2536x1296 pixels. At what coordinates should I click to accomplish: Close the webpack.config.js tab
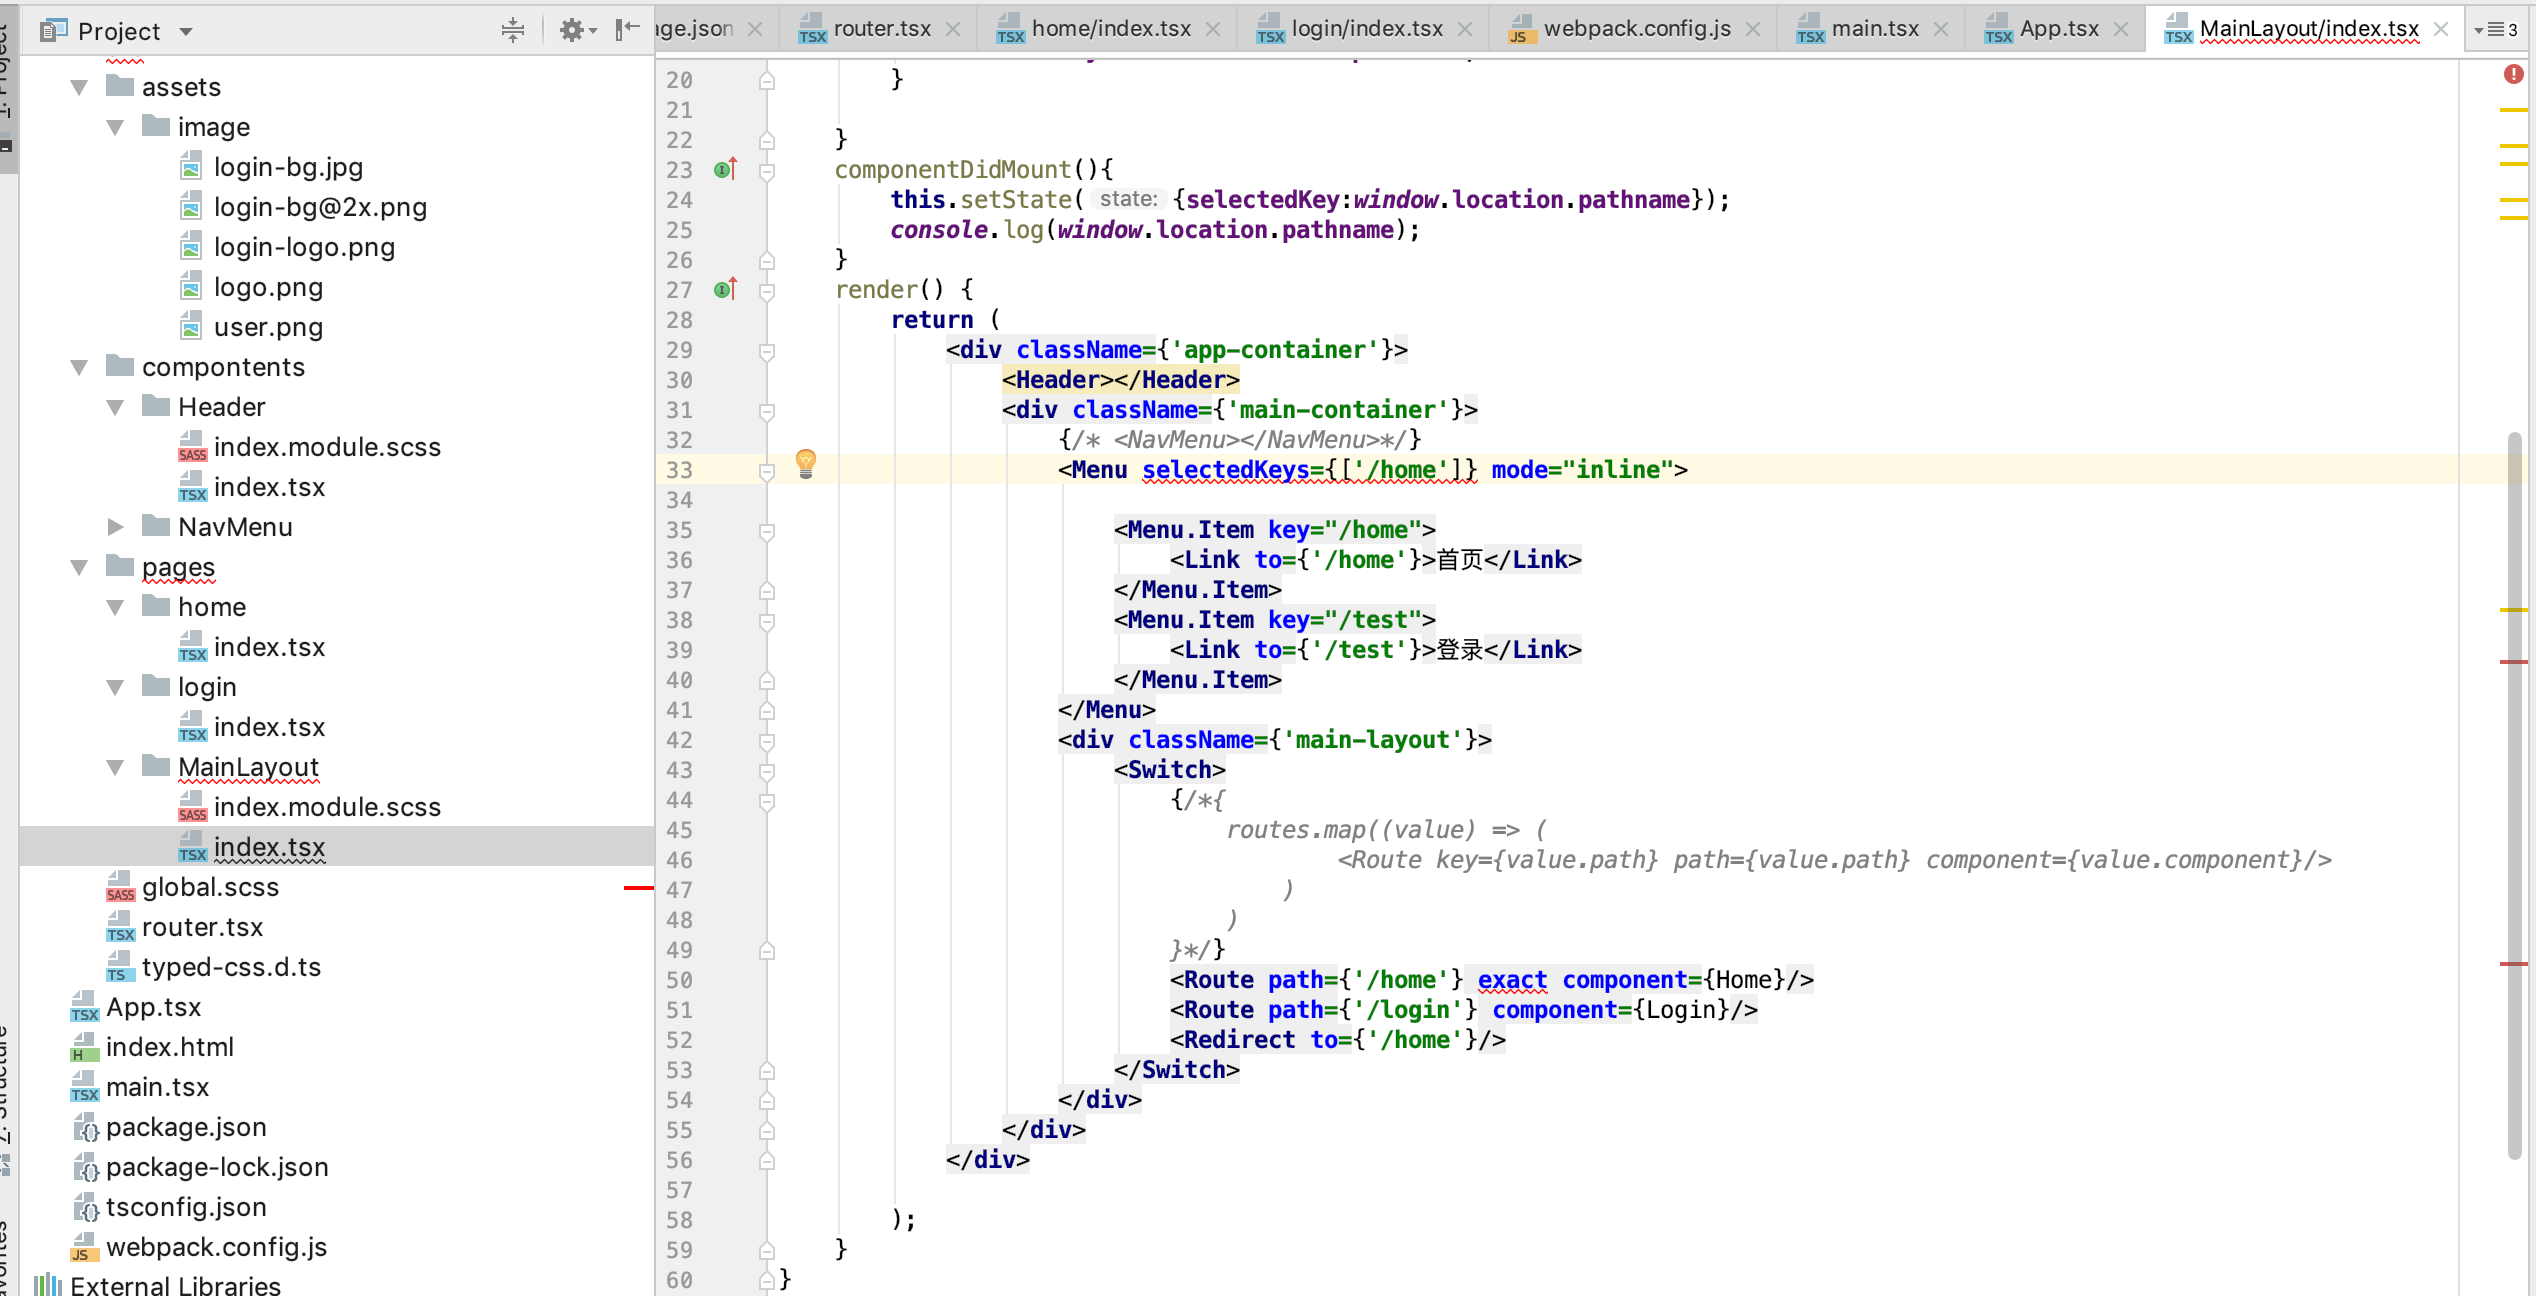(1753, 29)
